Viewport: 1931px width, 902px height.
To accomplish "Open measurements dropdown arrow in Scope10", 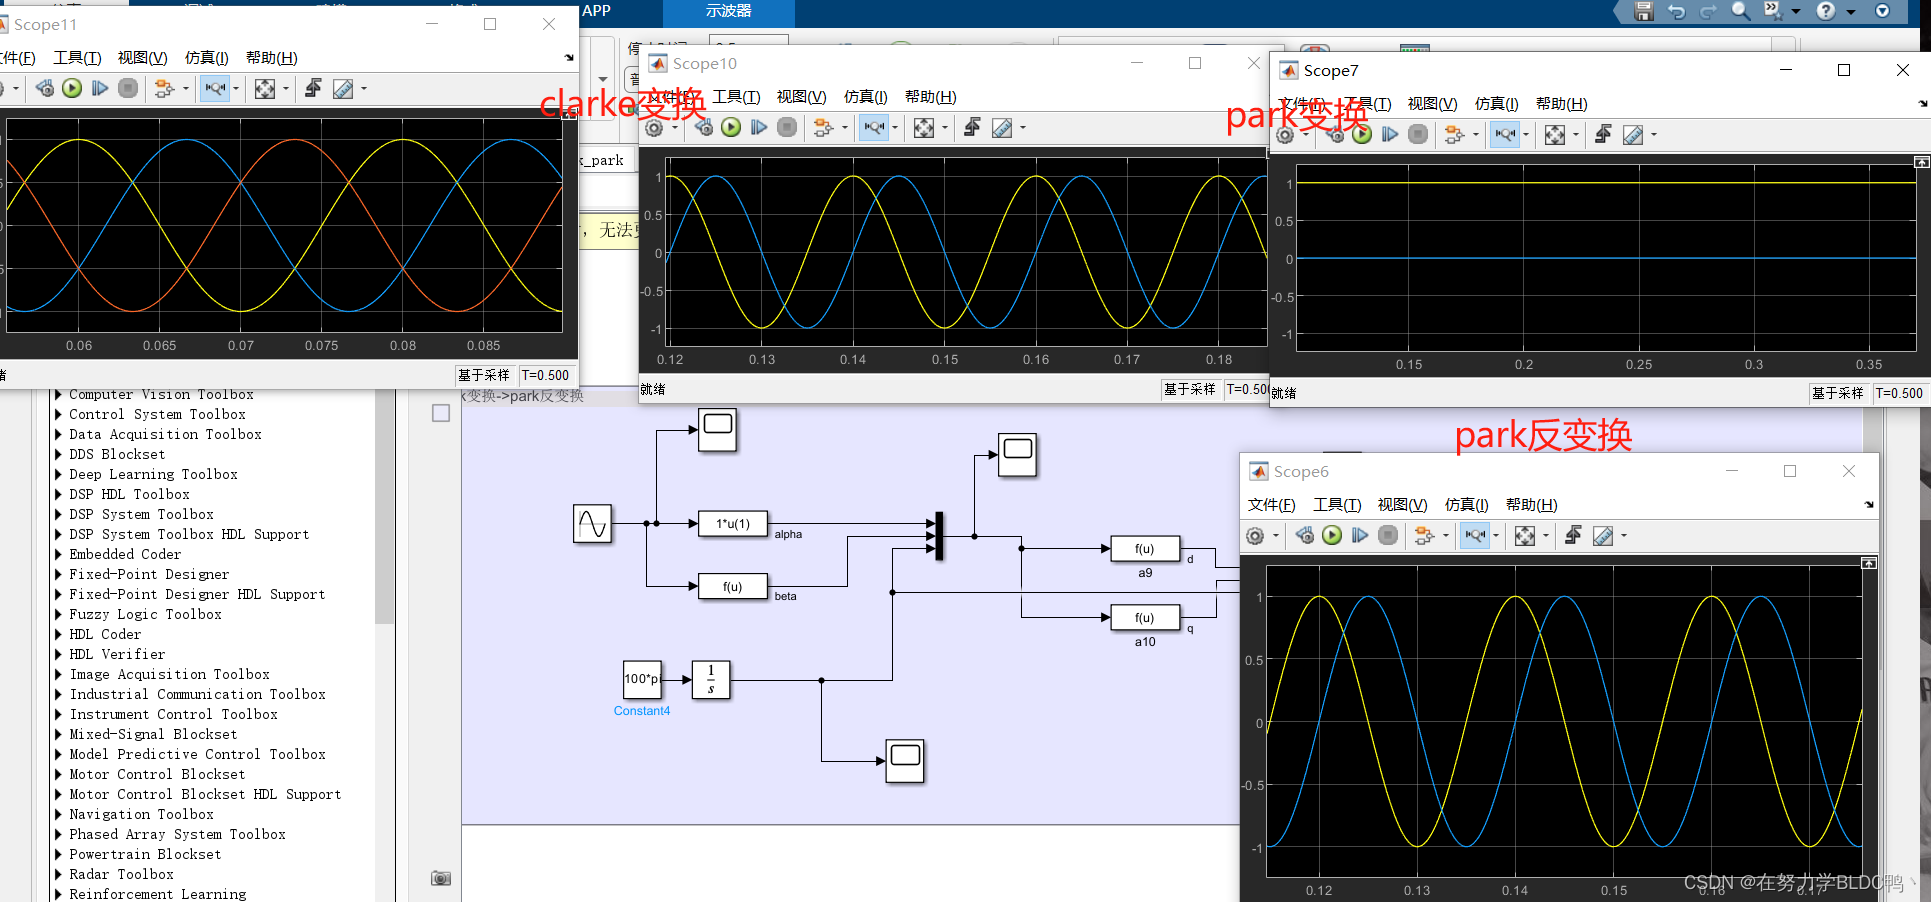I will (x=1023, y=128).
